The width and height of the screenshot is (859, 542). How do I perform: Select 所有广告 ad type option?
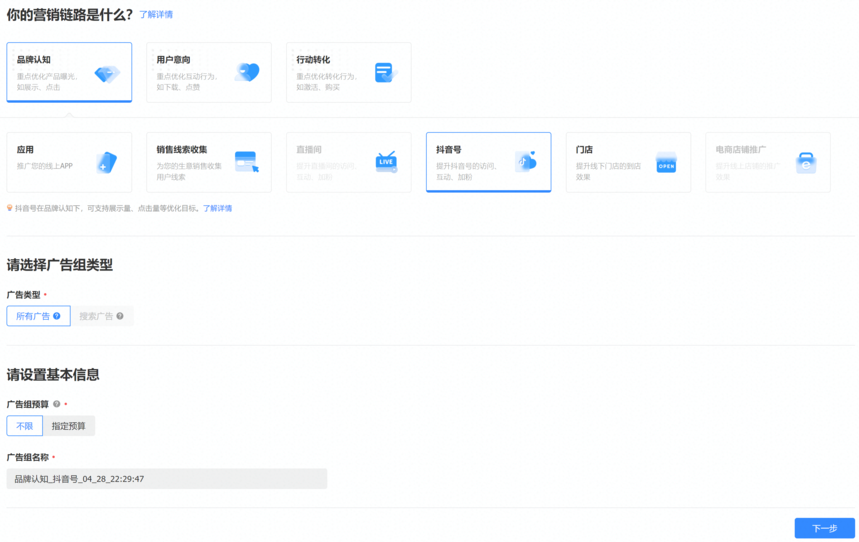click(x=38, y=316)
